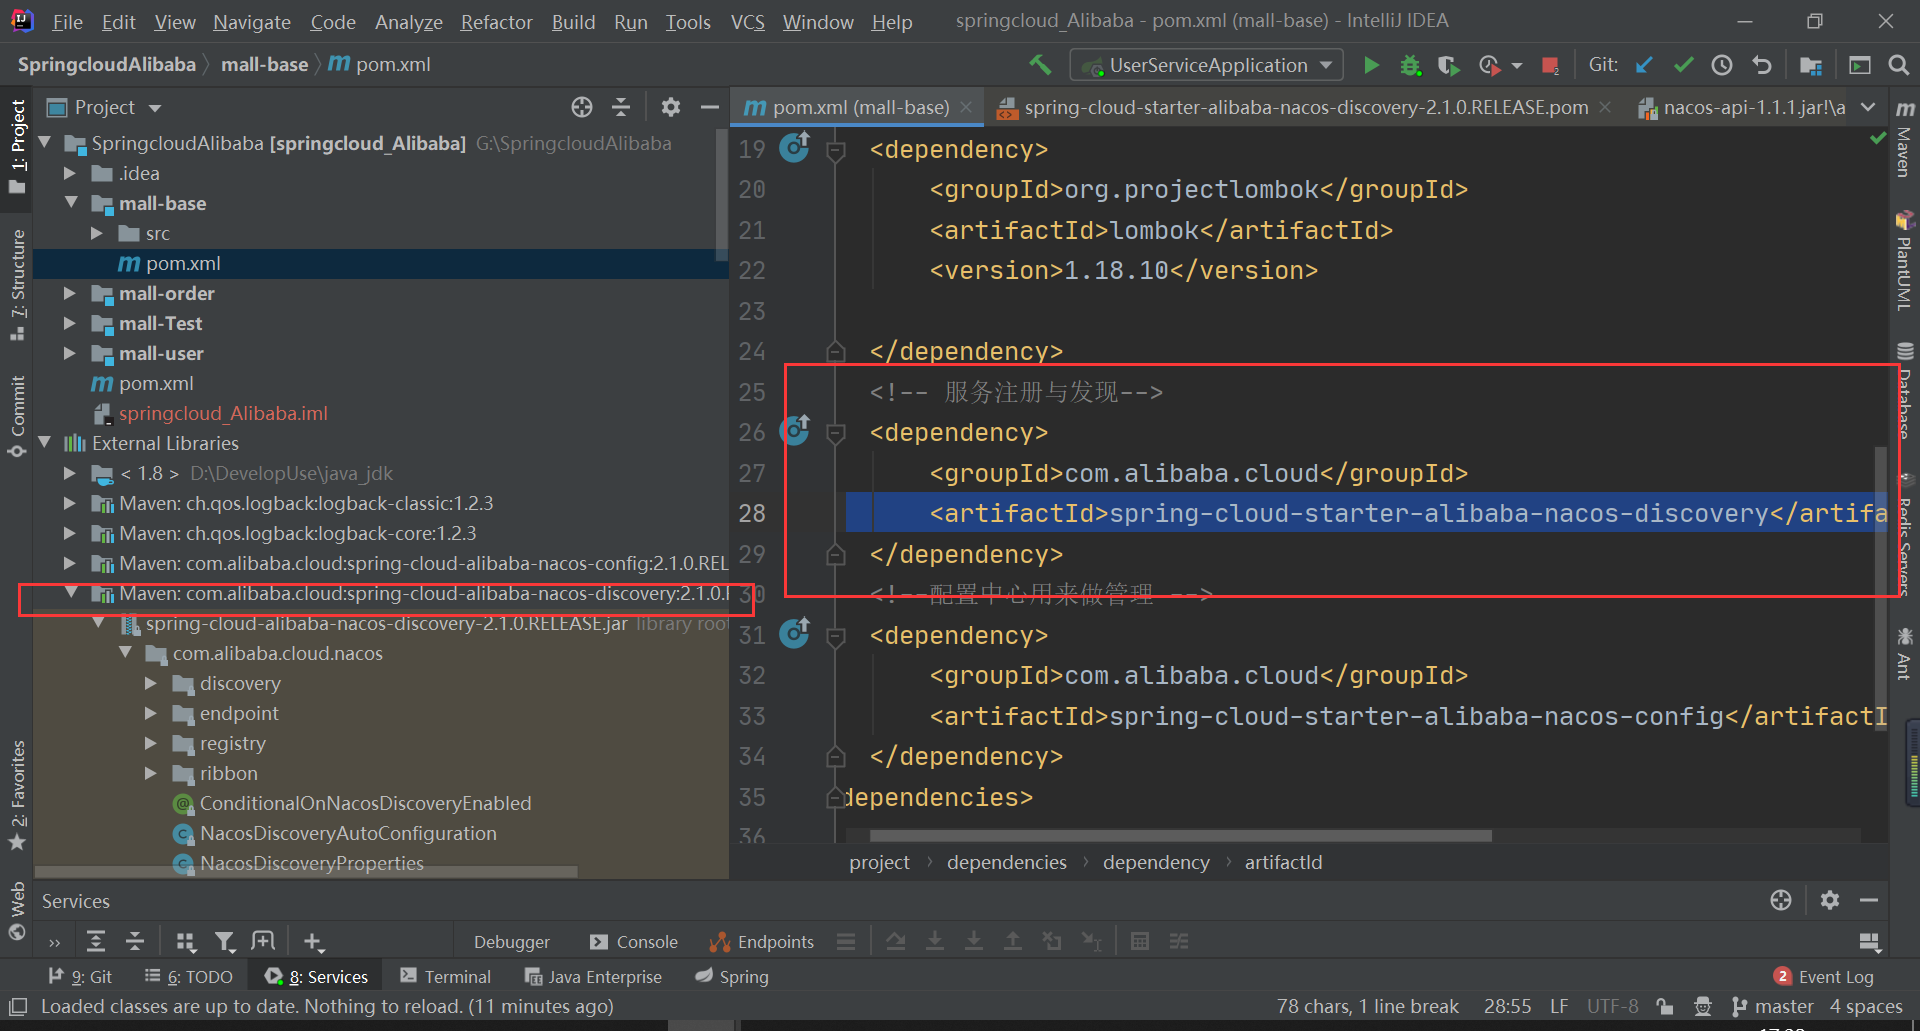Expand the discovery package
The image size is (1920, 1031).
(151, 683)
